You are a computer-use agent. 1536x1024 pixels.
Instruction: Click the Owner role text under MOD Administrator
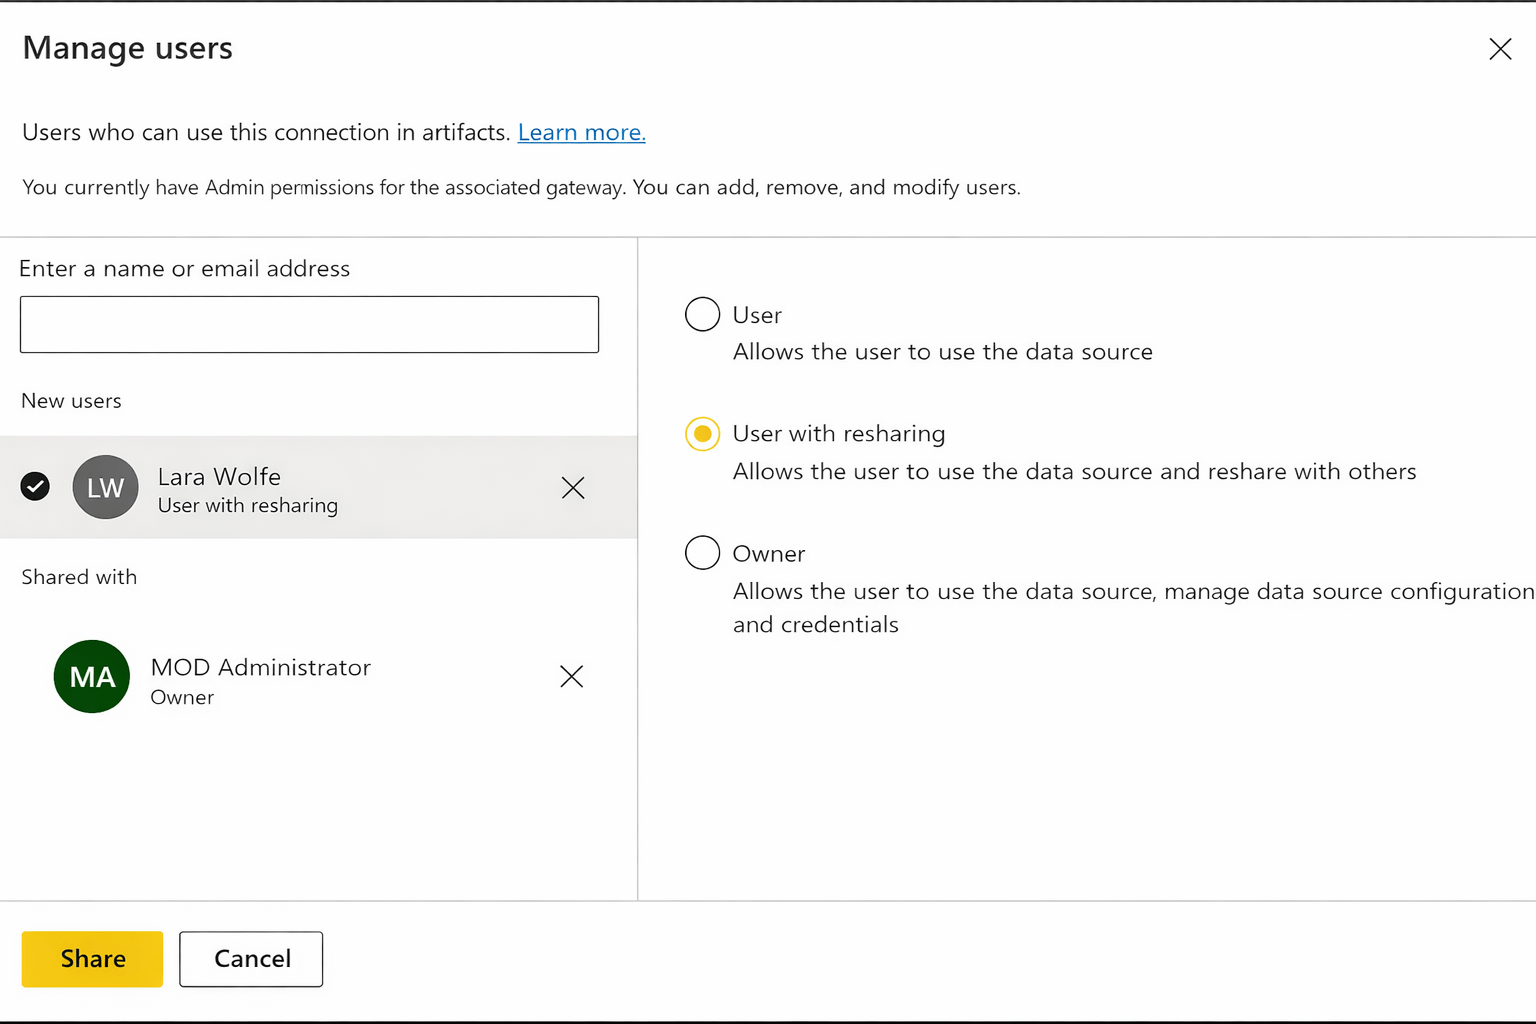pos(182,698)
